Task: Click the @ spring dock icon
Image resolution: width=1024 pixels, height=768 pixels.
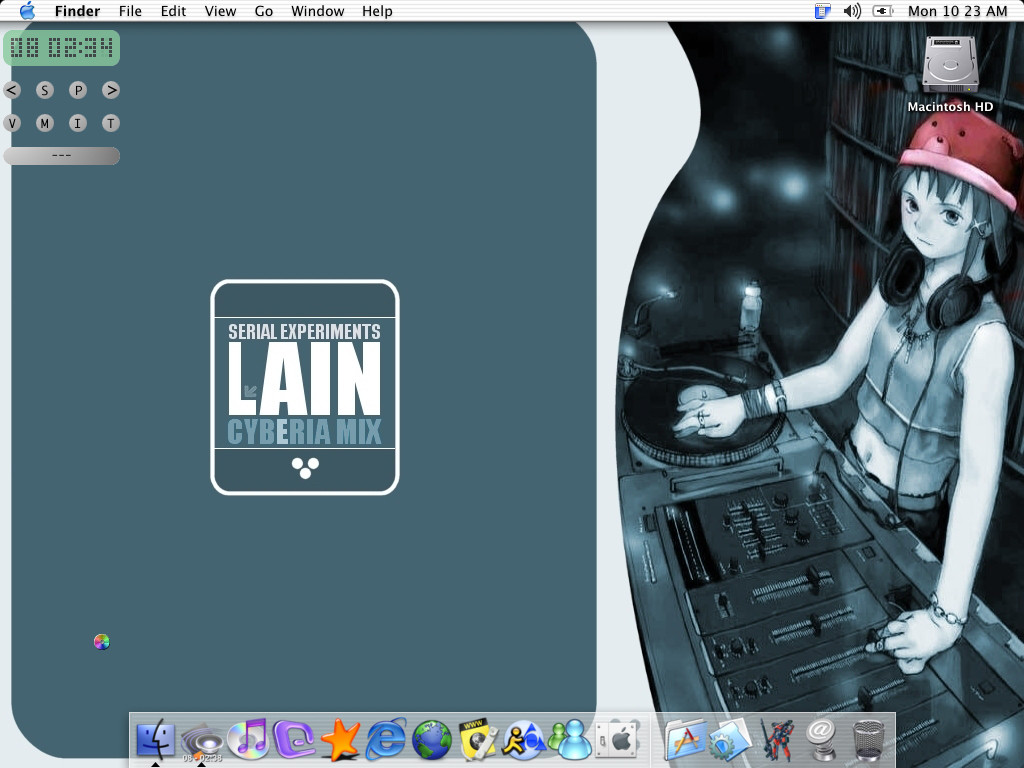Action: click(x=822, y=740)
